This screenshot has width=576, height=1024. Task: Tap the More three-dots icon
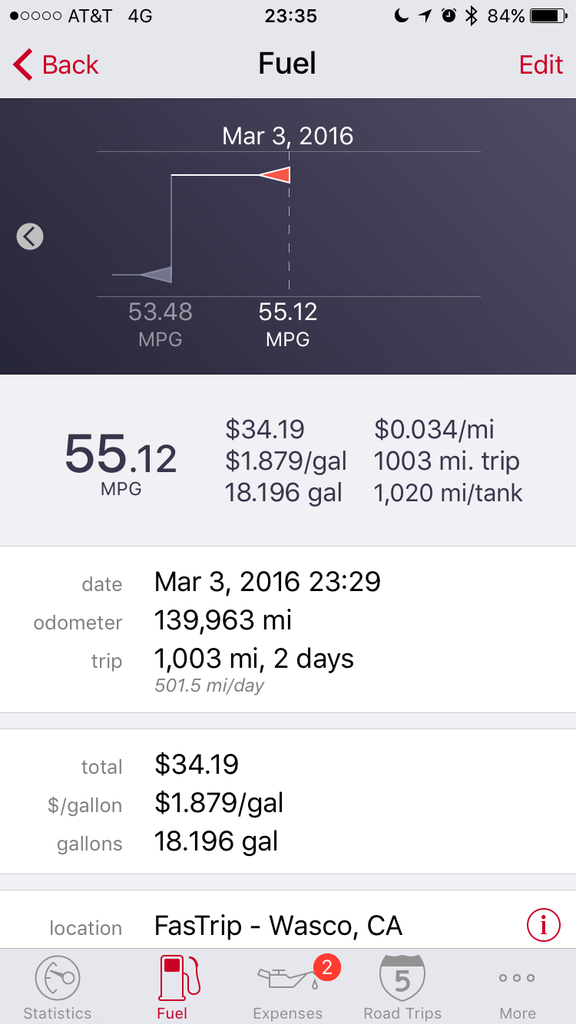[517, 978]
